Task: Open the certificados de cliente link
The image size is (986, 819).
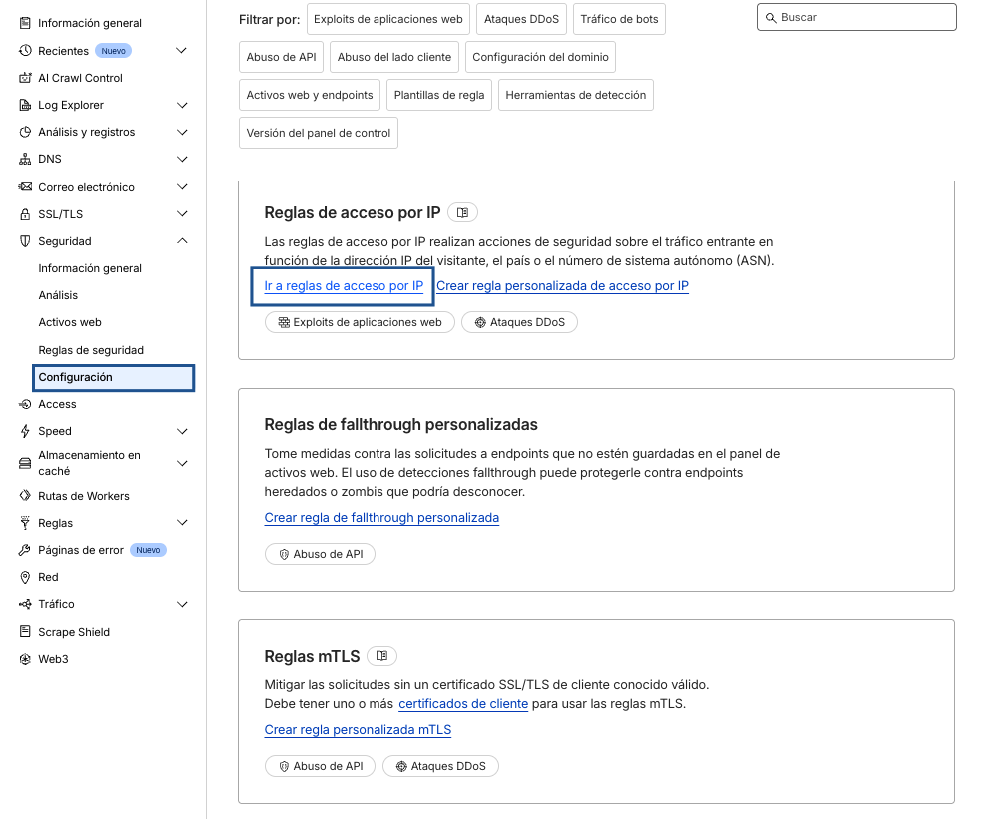Action: pyautogui.click(x=463, y=704)
